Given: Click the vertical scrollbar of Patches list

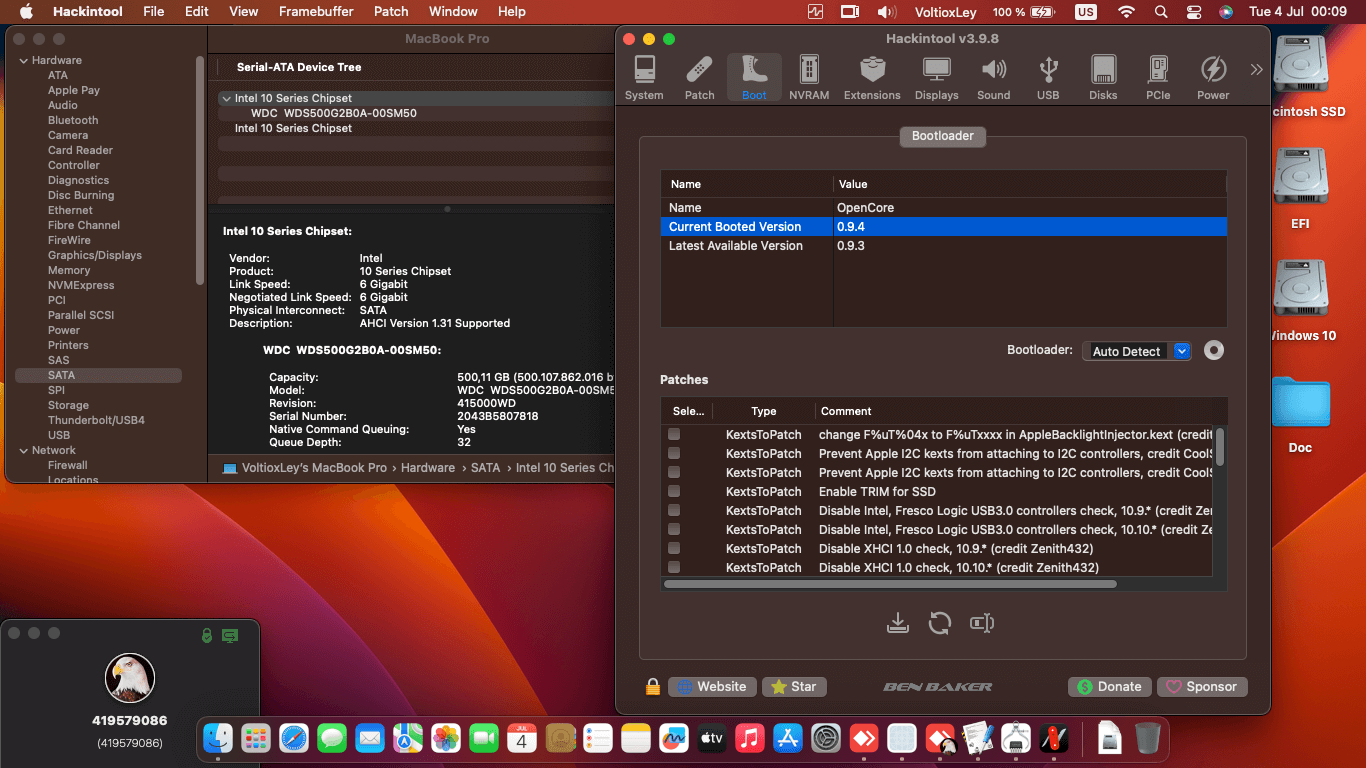Looking at the screenshot, I should (1220, 446).
